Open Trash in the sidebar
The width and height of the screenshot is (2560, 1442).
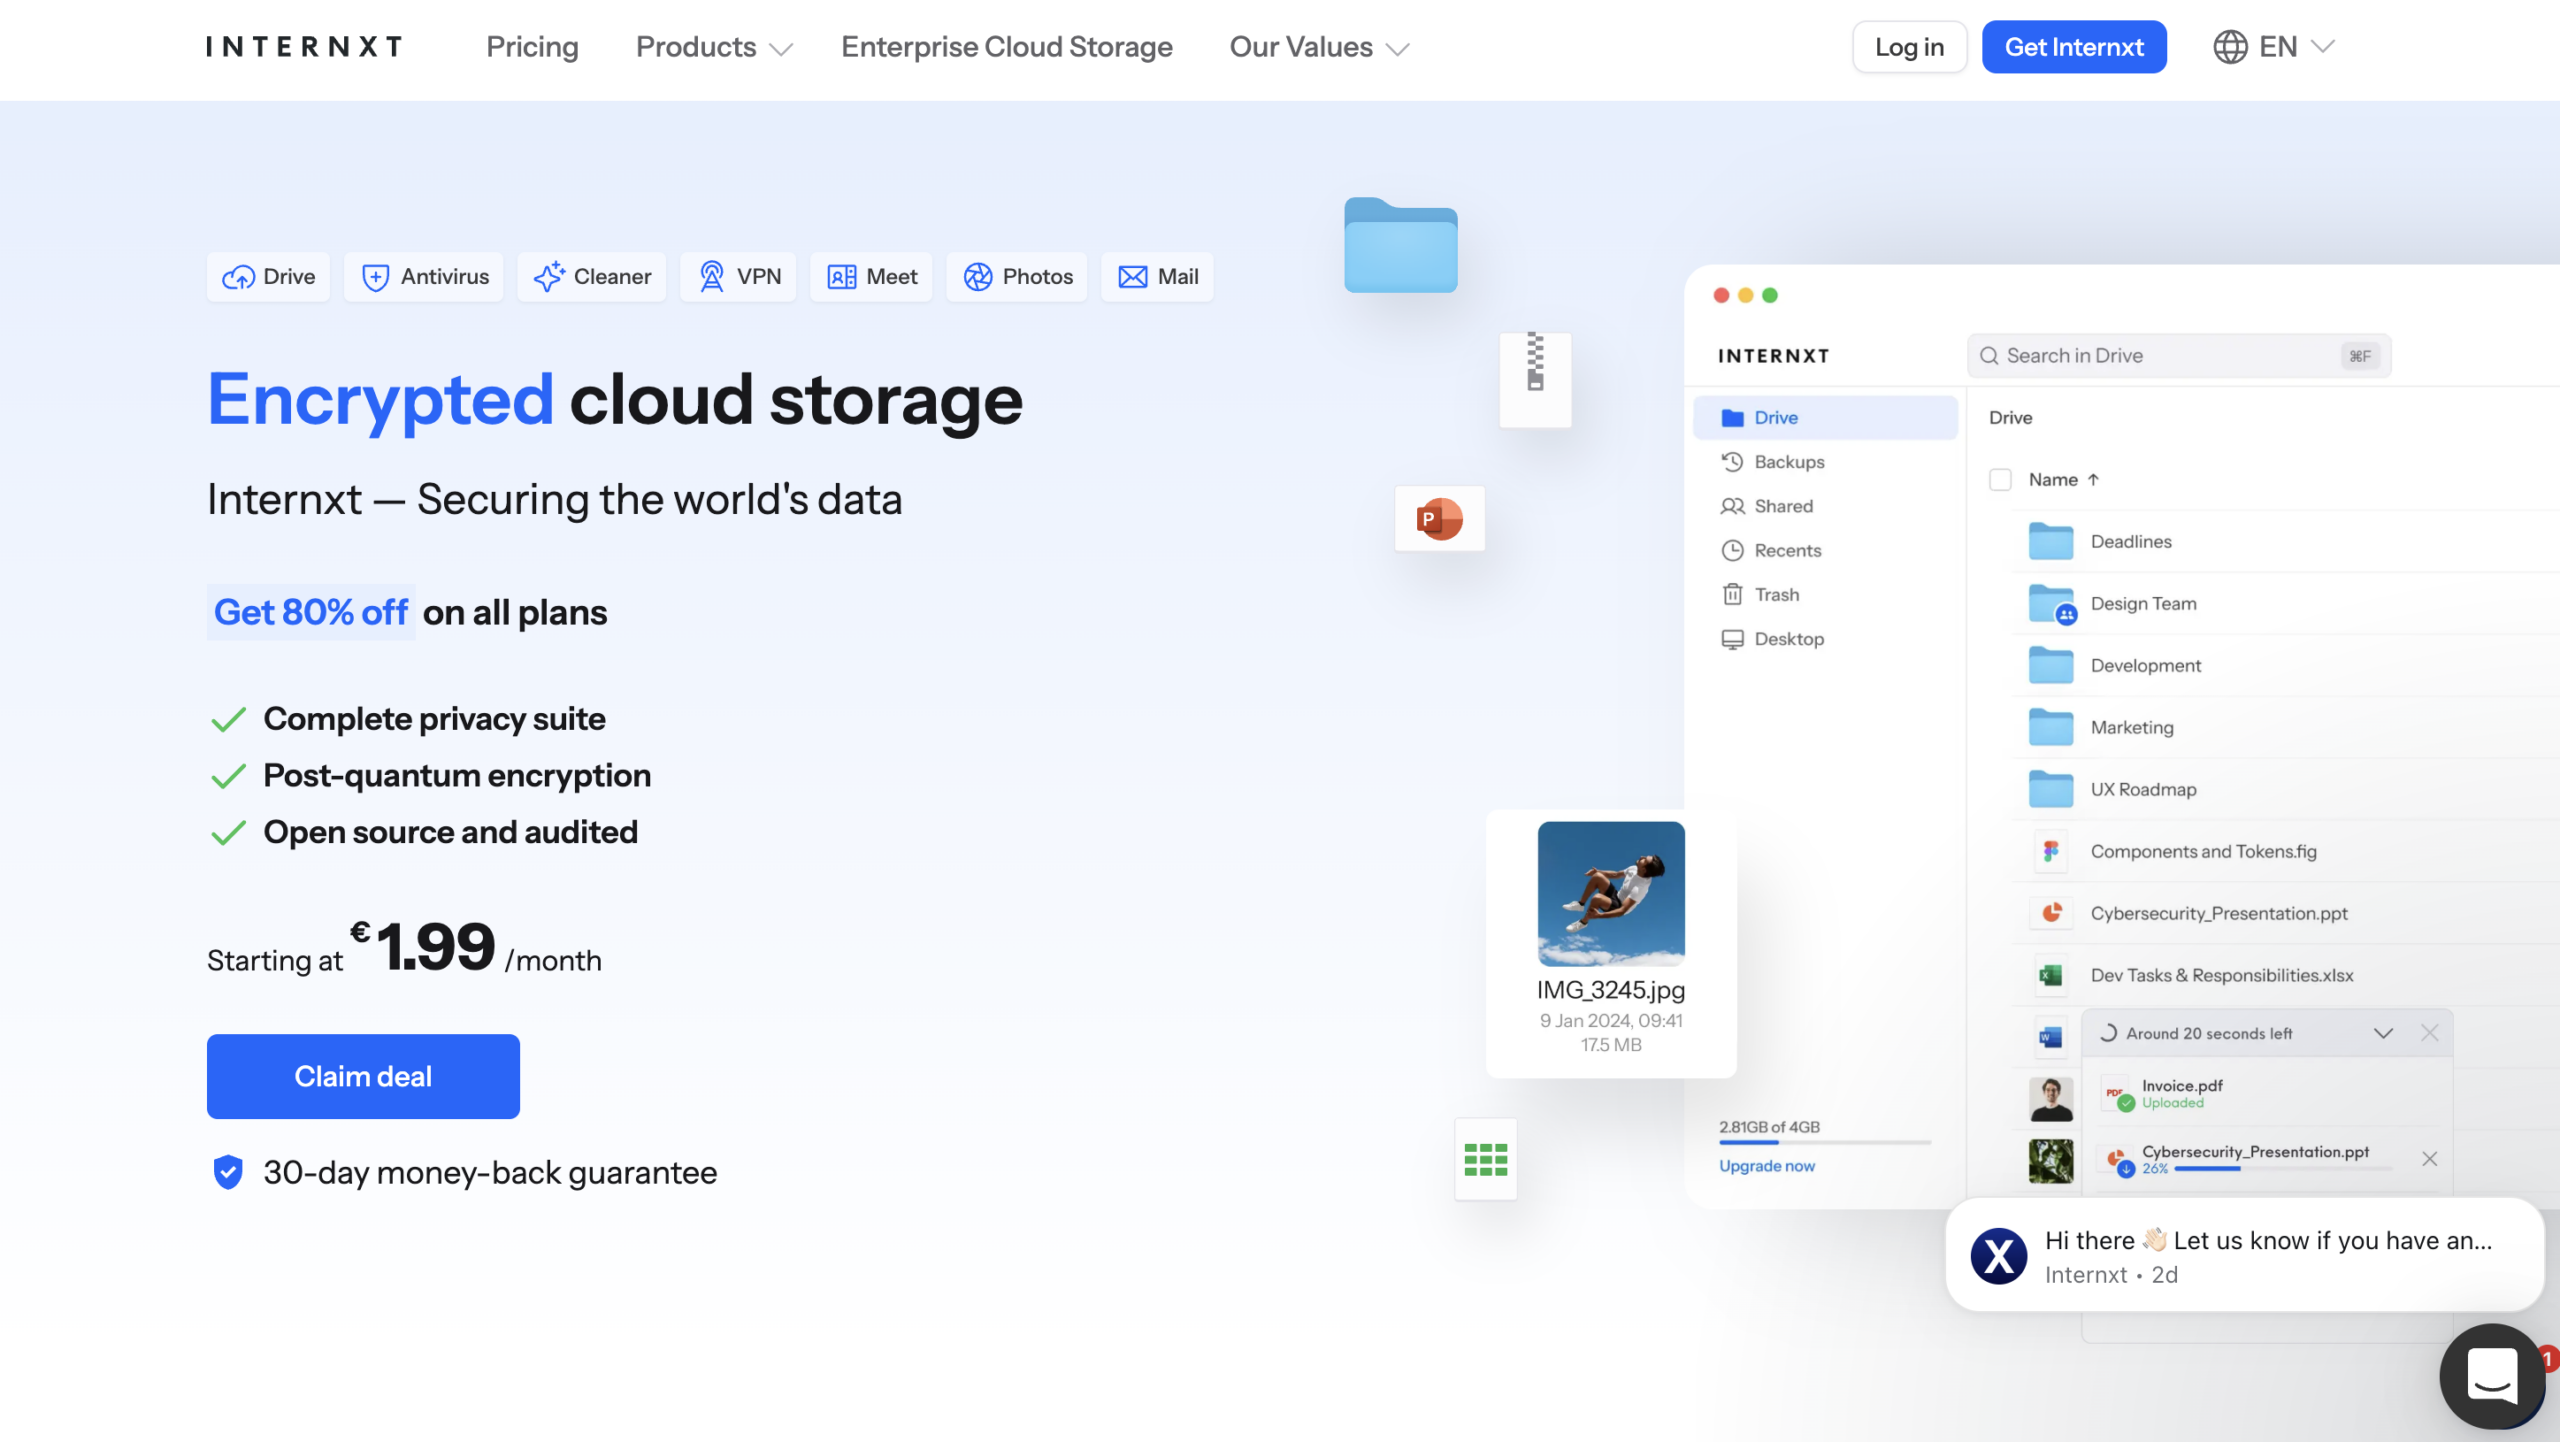point(1760,595)
